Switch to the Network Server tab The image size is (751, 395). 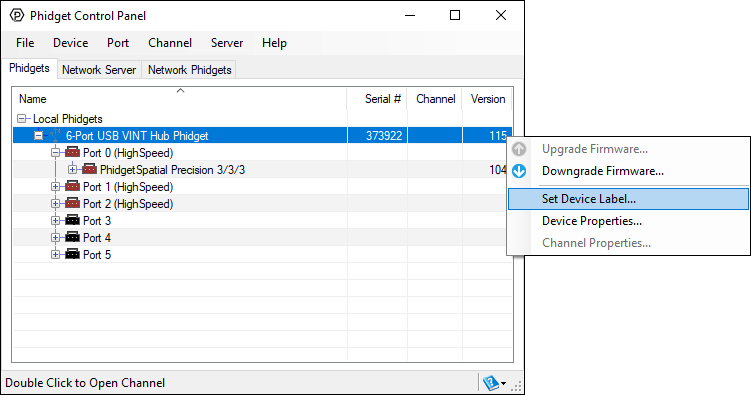coord(99,70)
